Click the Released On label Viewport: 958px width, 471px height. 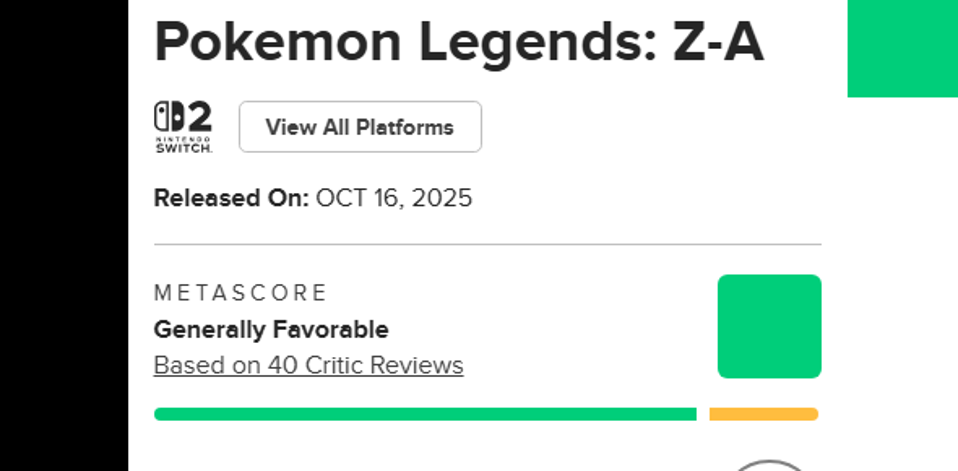coord(231,198)
